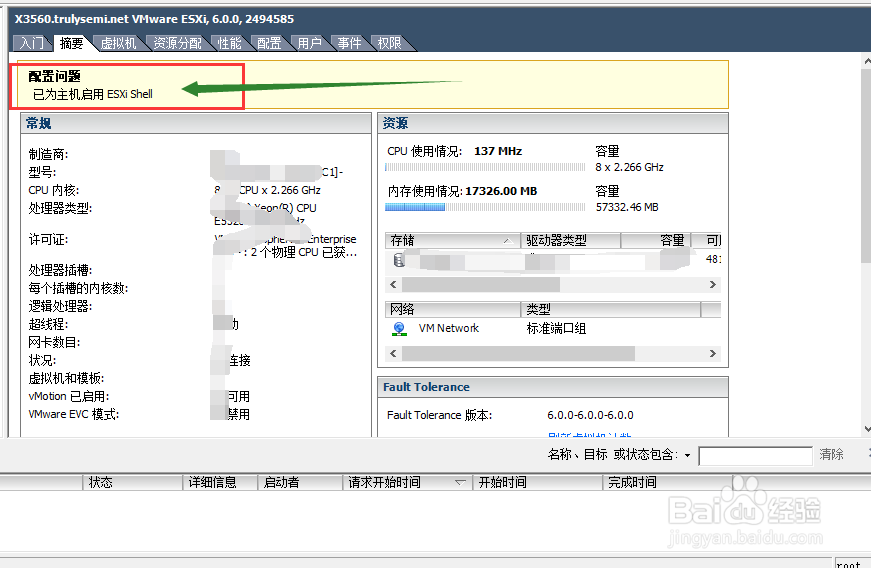The width and height of the screenshot is (871, 568).
Task: Switch to the 虚拟机 tab
Action: click(118, 43)
